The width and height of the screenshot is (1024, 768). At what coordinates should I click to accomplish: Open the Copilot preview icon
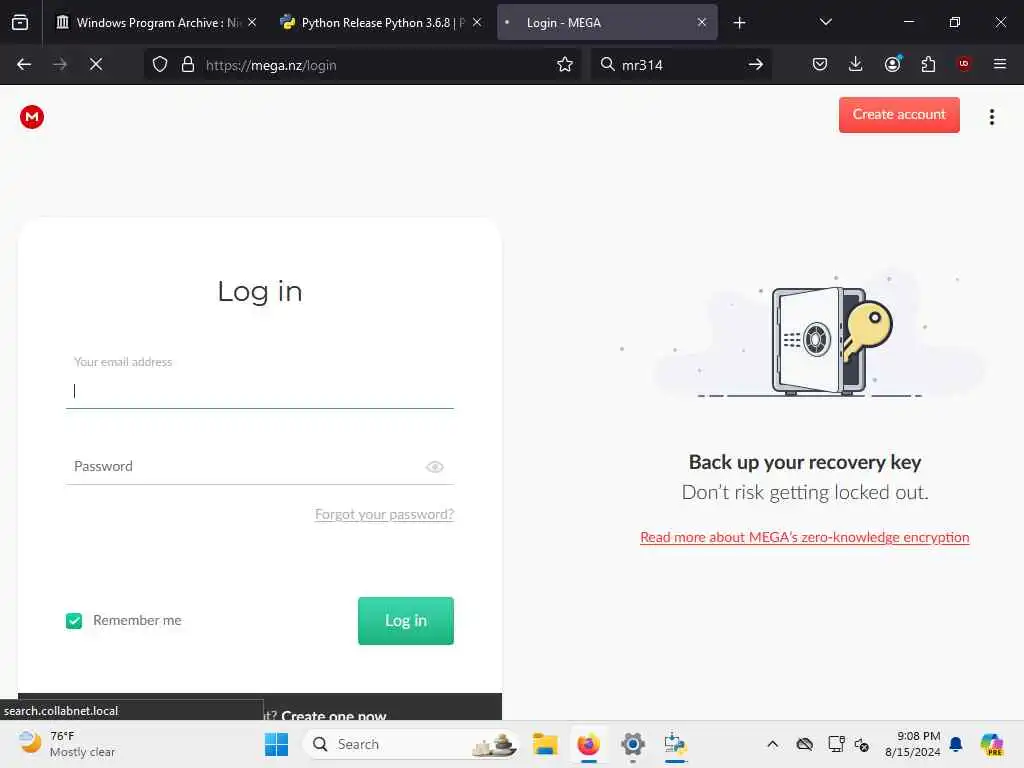[x=991, y=744]
